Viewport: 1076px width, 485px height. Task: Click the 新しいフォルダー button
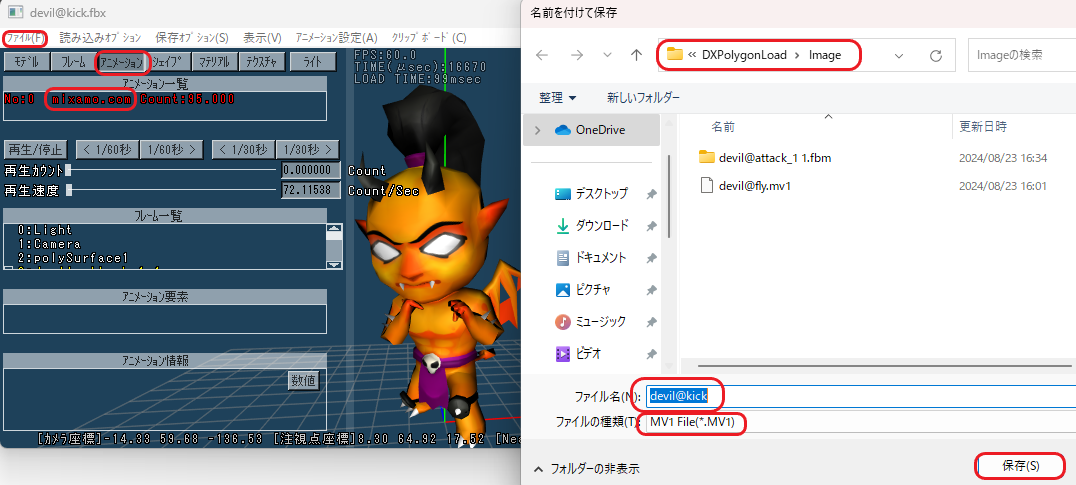[x=644, y=98]
